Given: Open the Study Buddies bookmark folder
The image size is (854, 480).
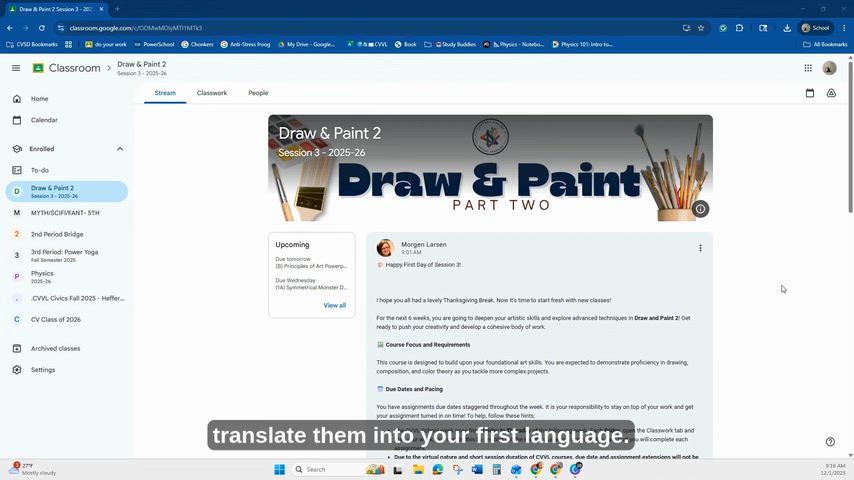Looking at the screenshot, I should [450, 44].
